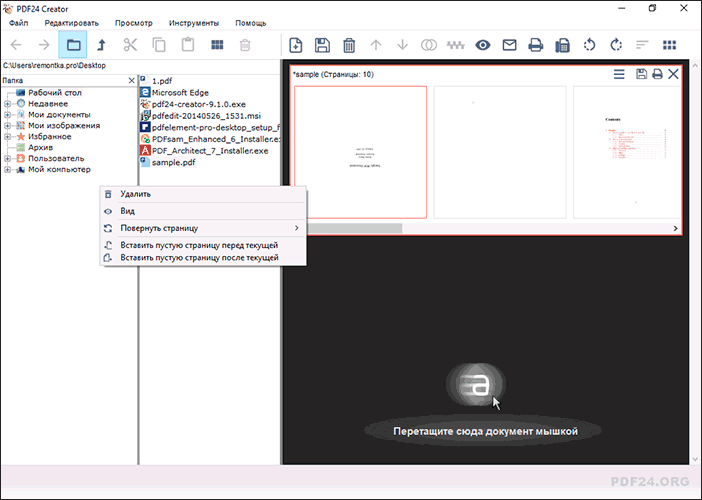Select Рабочий стол in folder tree
Screen dimensions: 702x500
coord(55,93)
